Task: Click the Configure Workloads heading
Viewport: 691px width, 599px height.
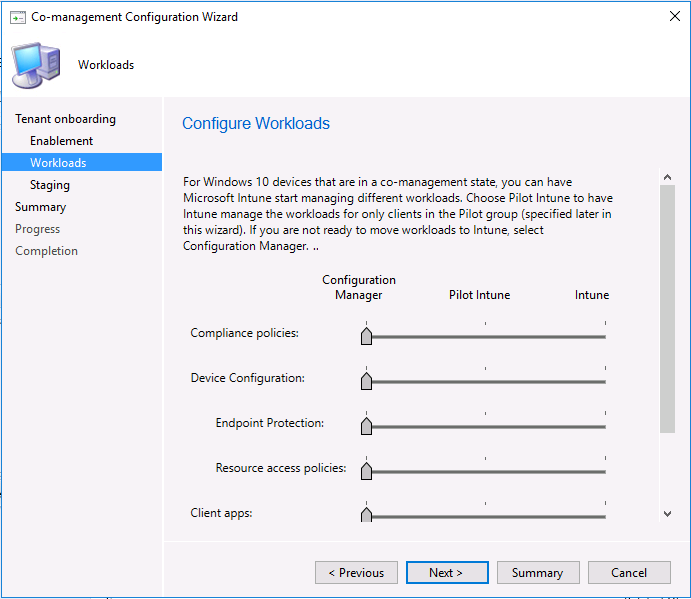Action: pos(256,123)
